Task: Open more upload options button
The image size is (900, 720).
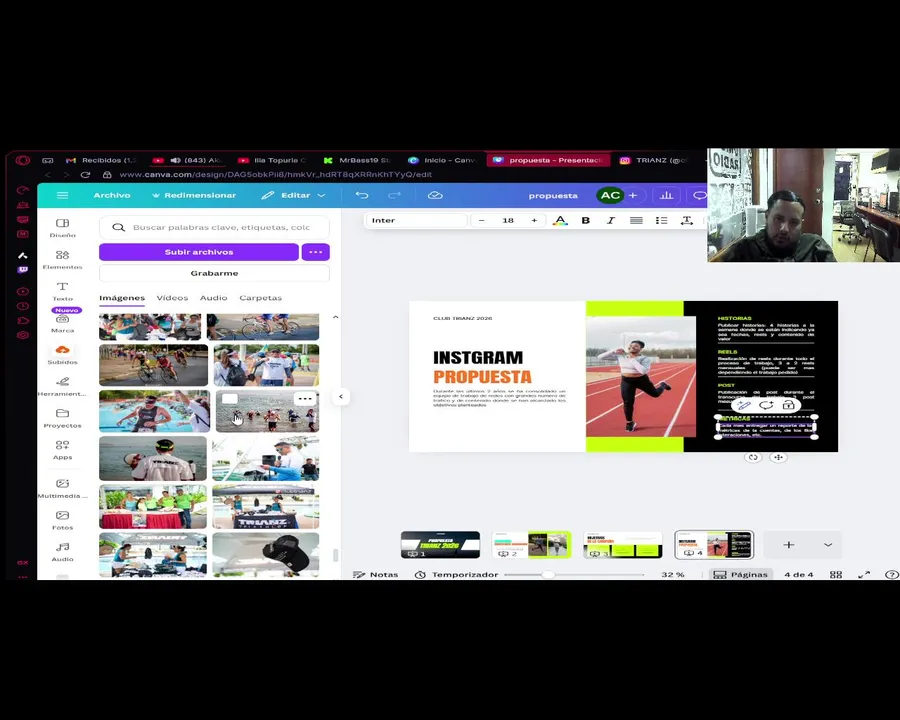Action: 316,252
